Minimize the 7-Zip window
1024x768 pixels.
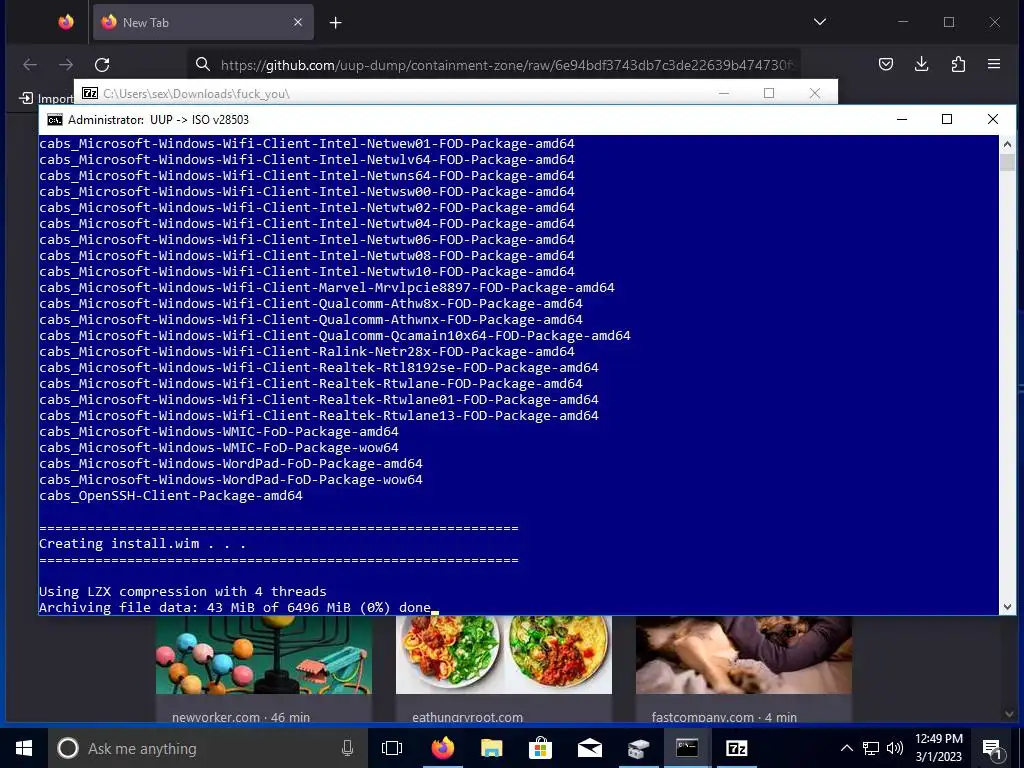point(724,93)
